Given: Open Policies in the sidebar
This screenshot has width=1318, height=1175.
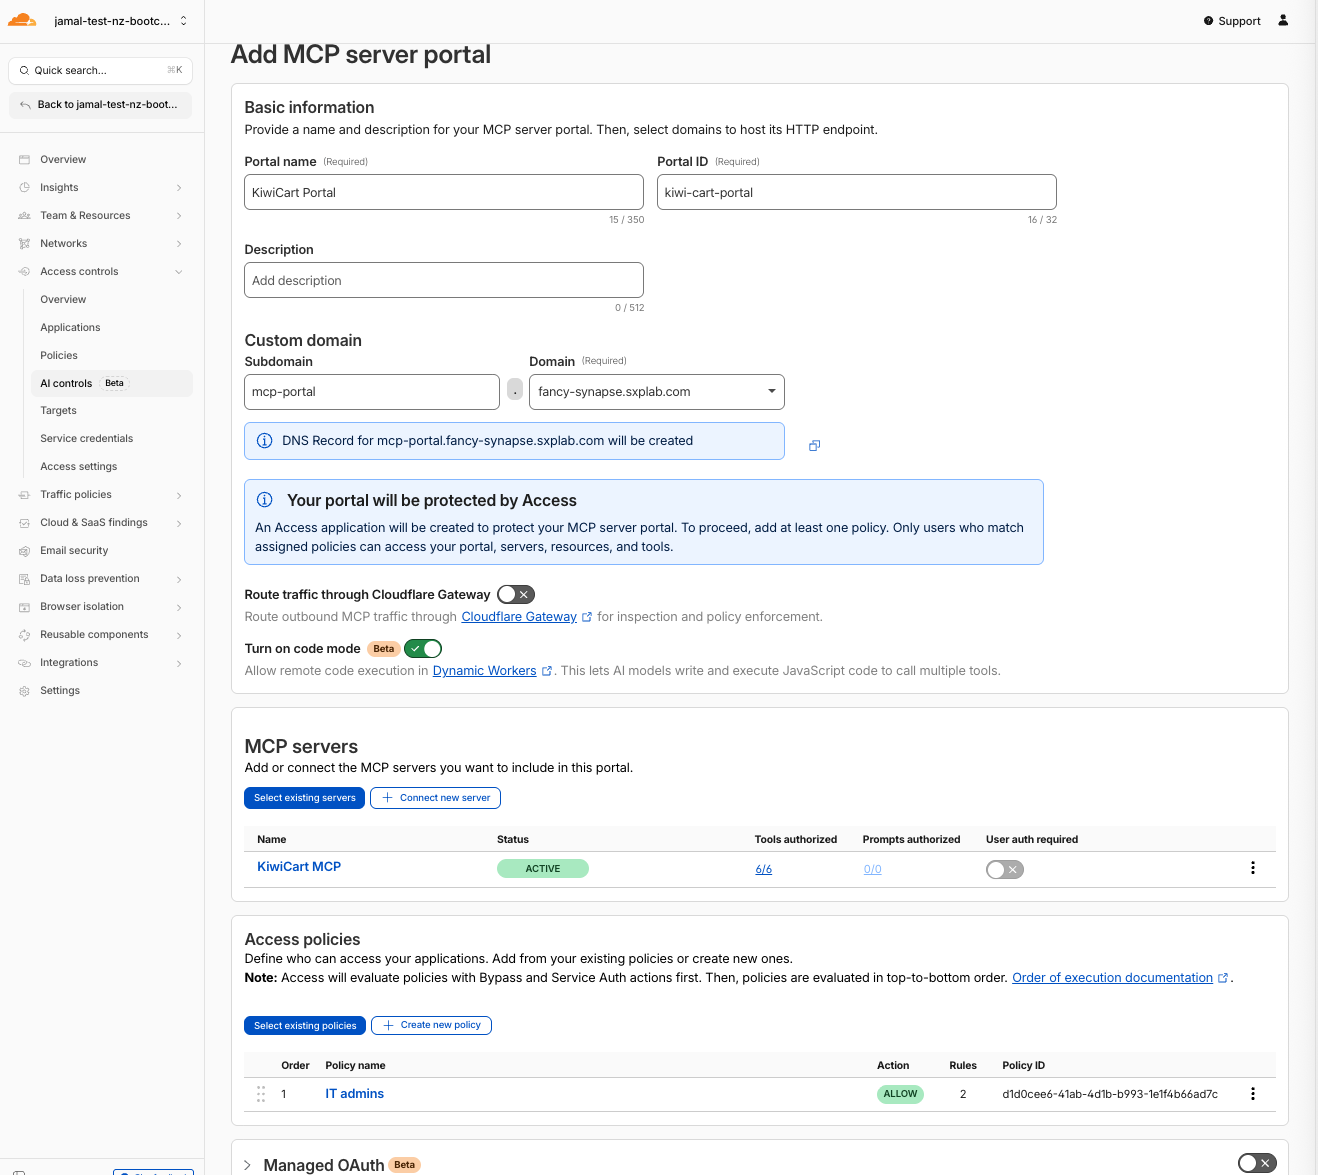Looking at the screenshot, I should tap(59, 356).
